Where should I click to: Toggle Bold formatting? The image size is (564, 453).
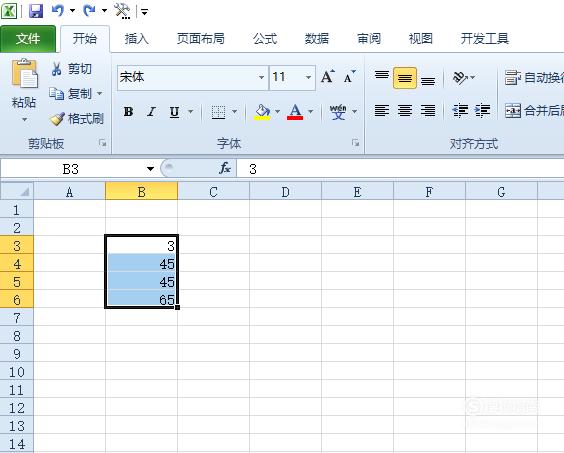coord(128,112)
